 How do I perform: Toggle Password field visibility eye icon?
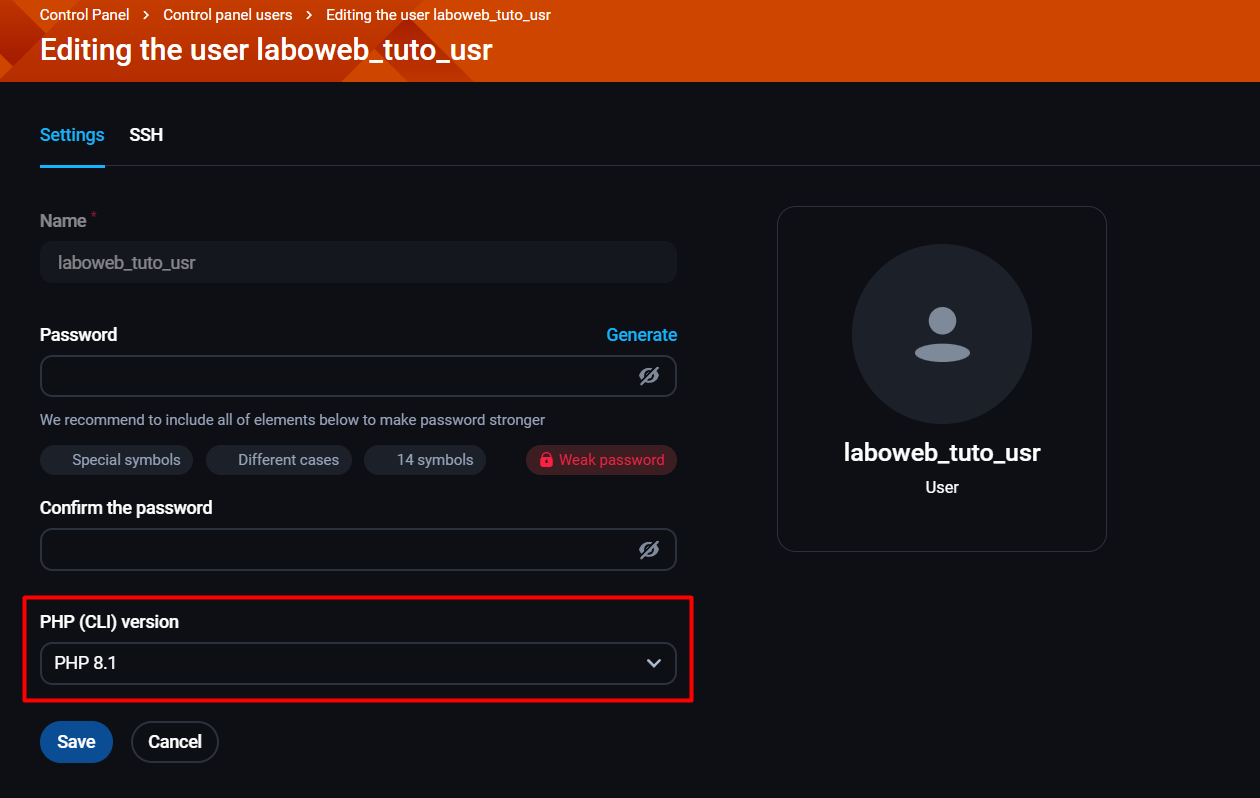tap(649, 376)
